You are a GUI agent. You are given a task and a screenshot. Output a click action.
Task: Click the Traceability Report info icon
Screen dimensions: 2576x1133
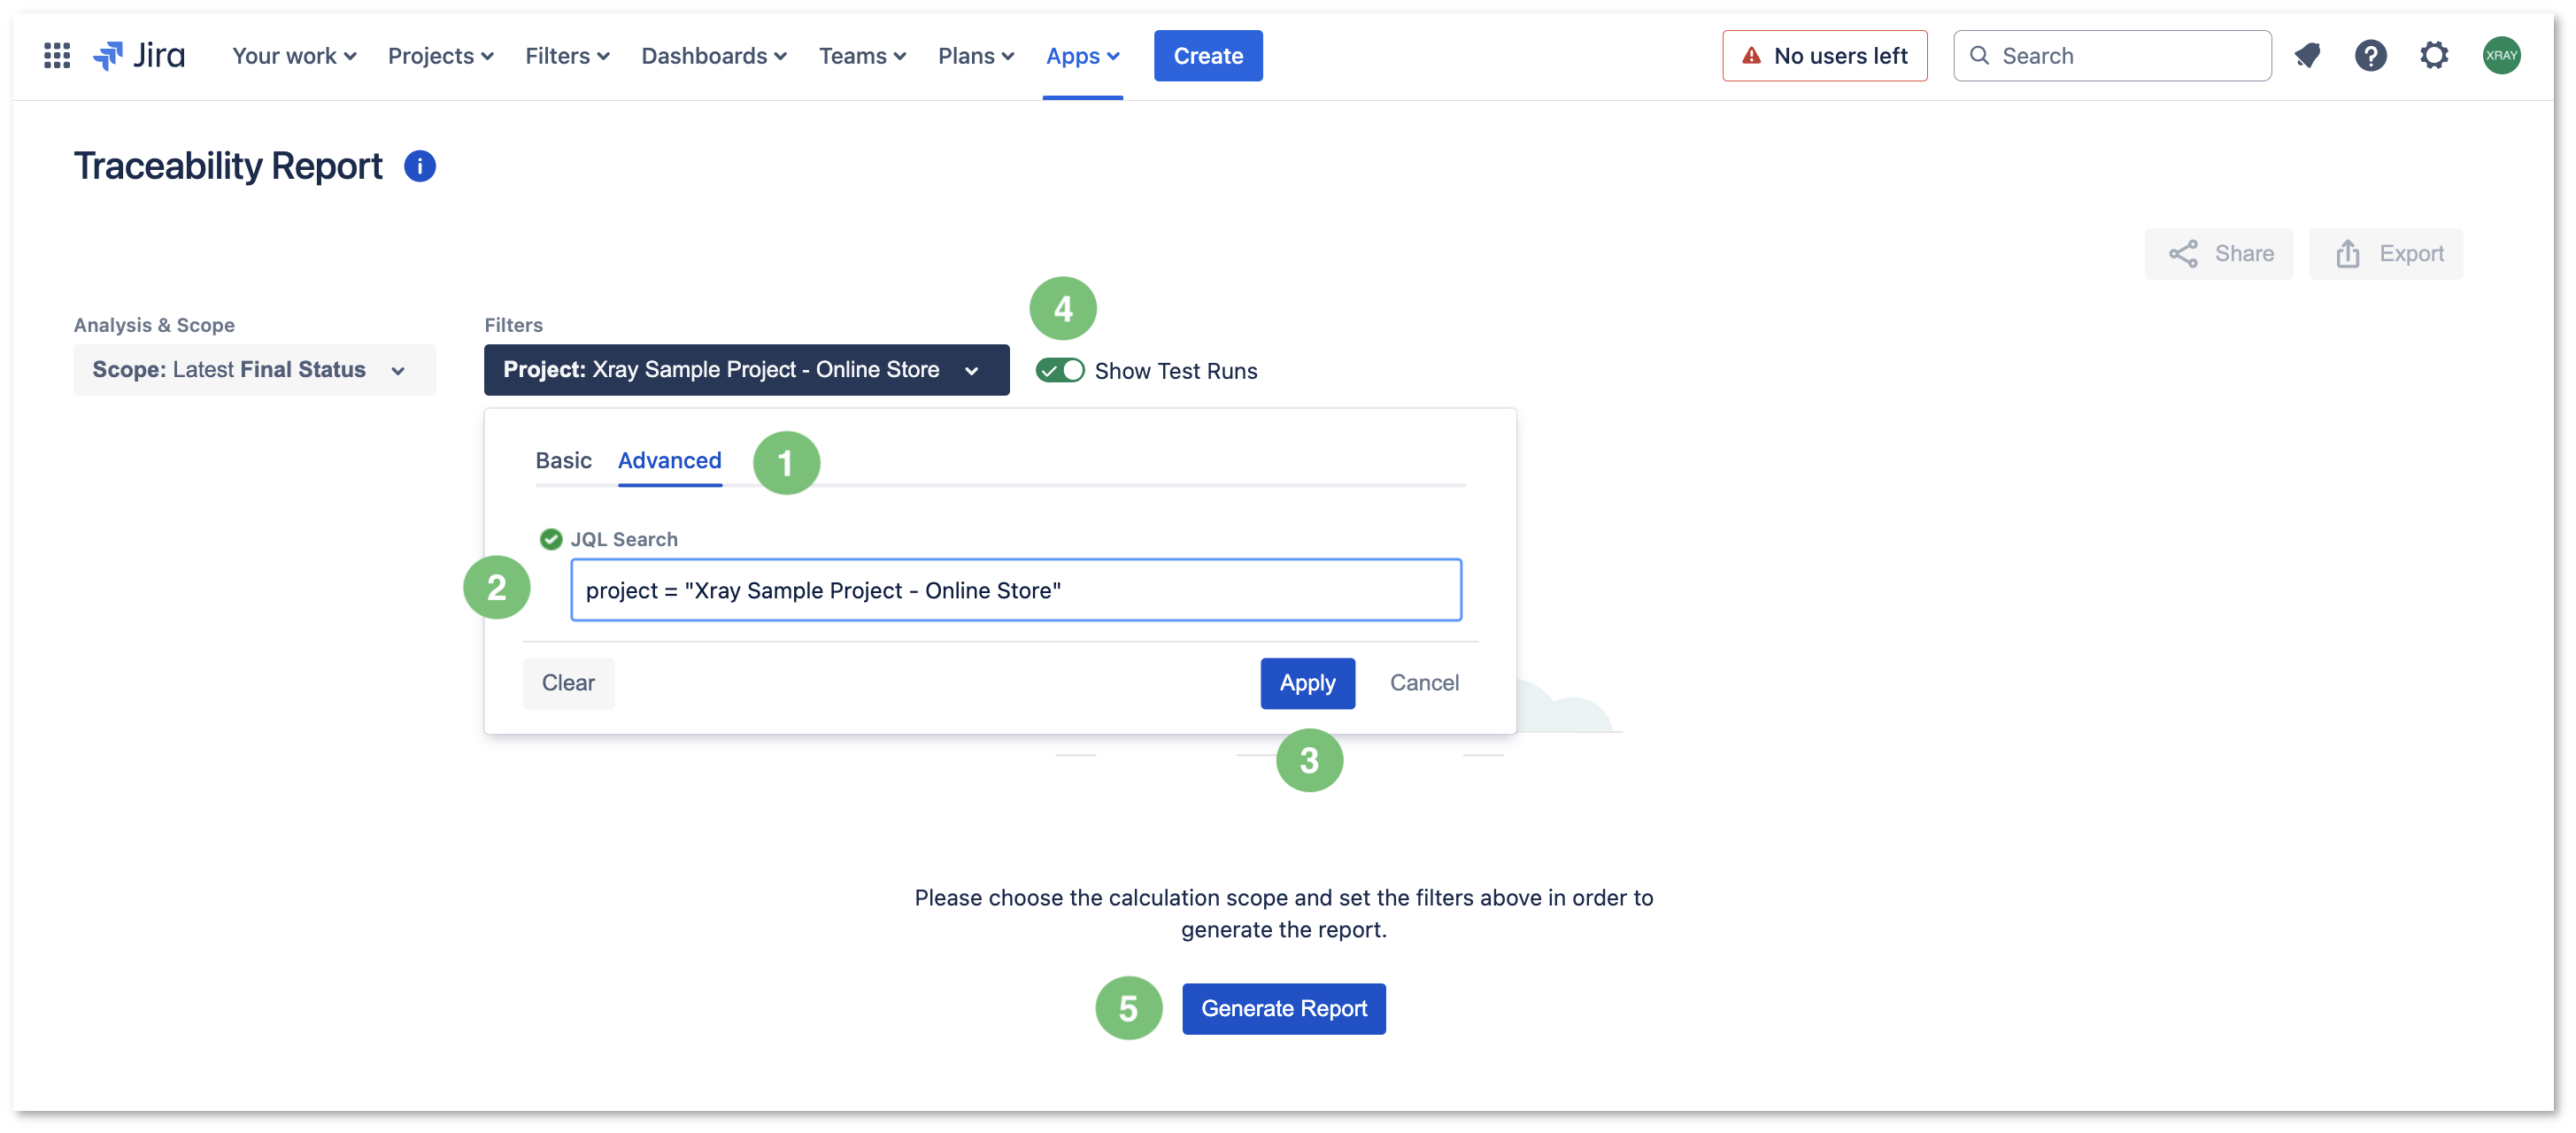point(420,166)
